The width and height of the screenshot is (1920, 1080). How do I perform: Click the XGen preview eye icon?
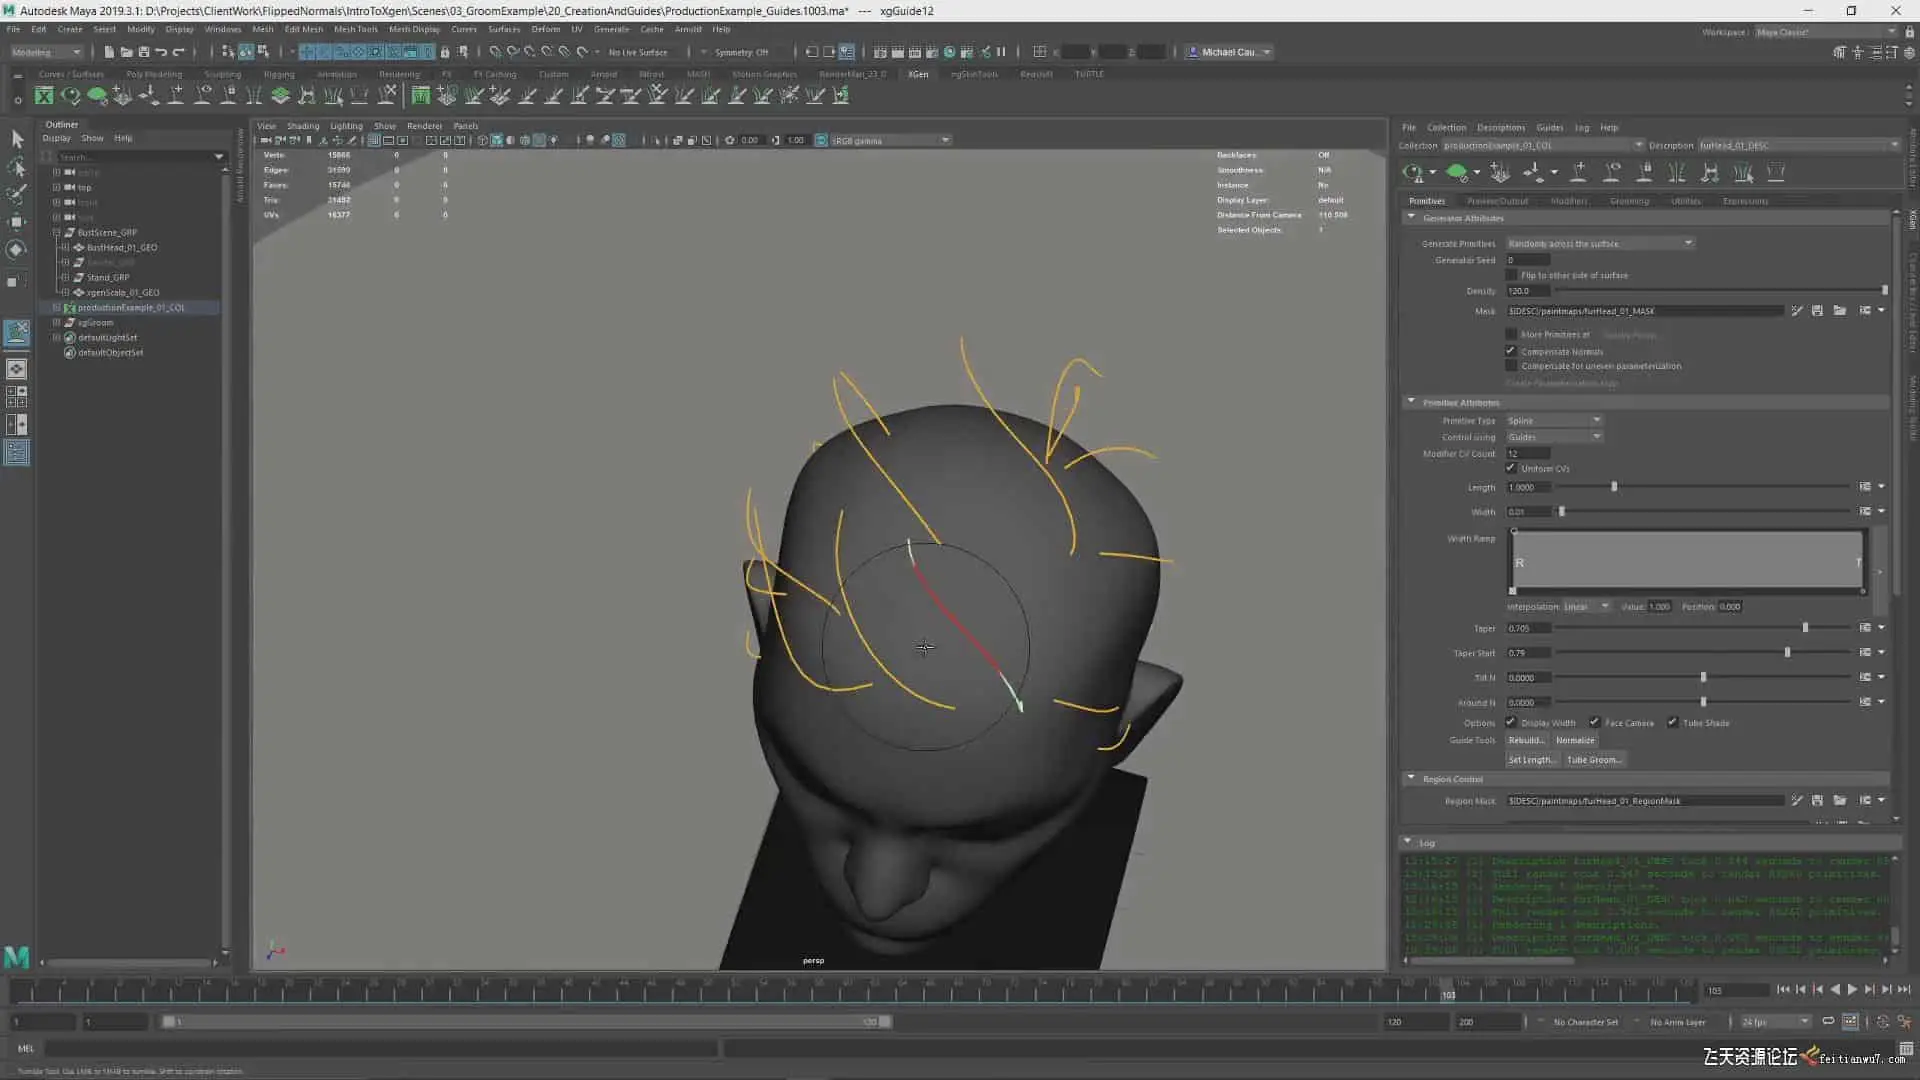pos(1411,173)
